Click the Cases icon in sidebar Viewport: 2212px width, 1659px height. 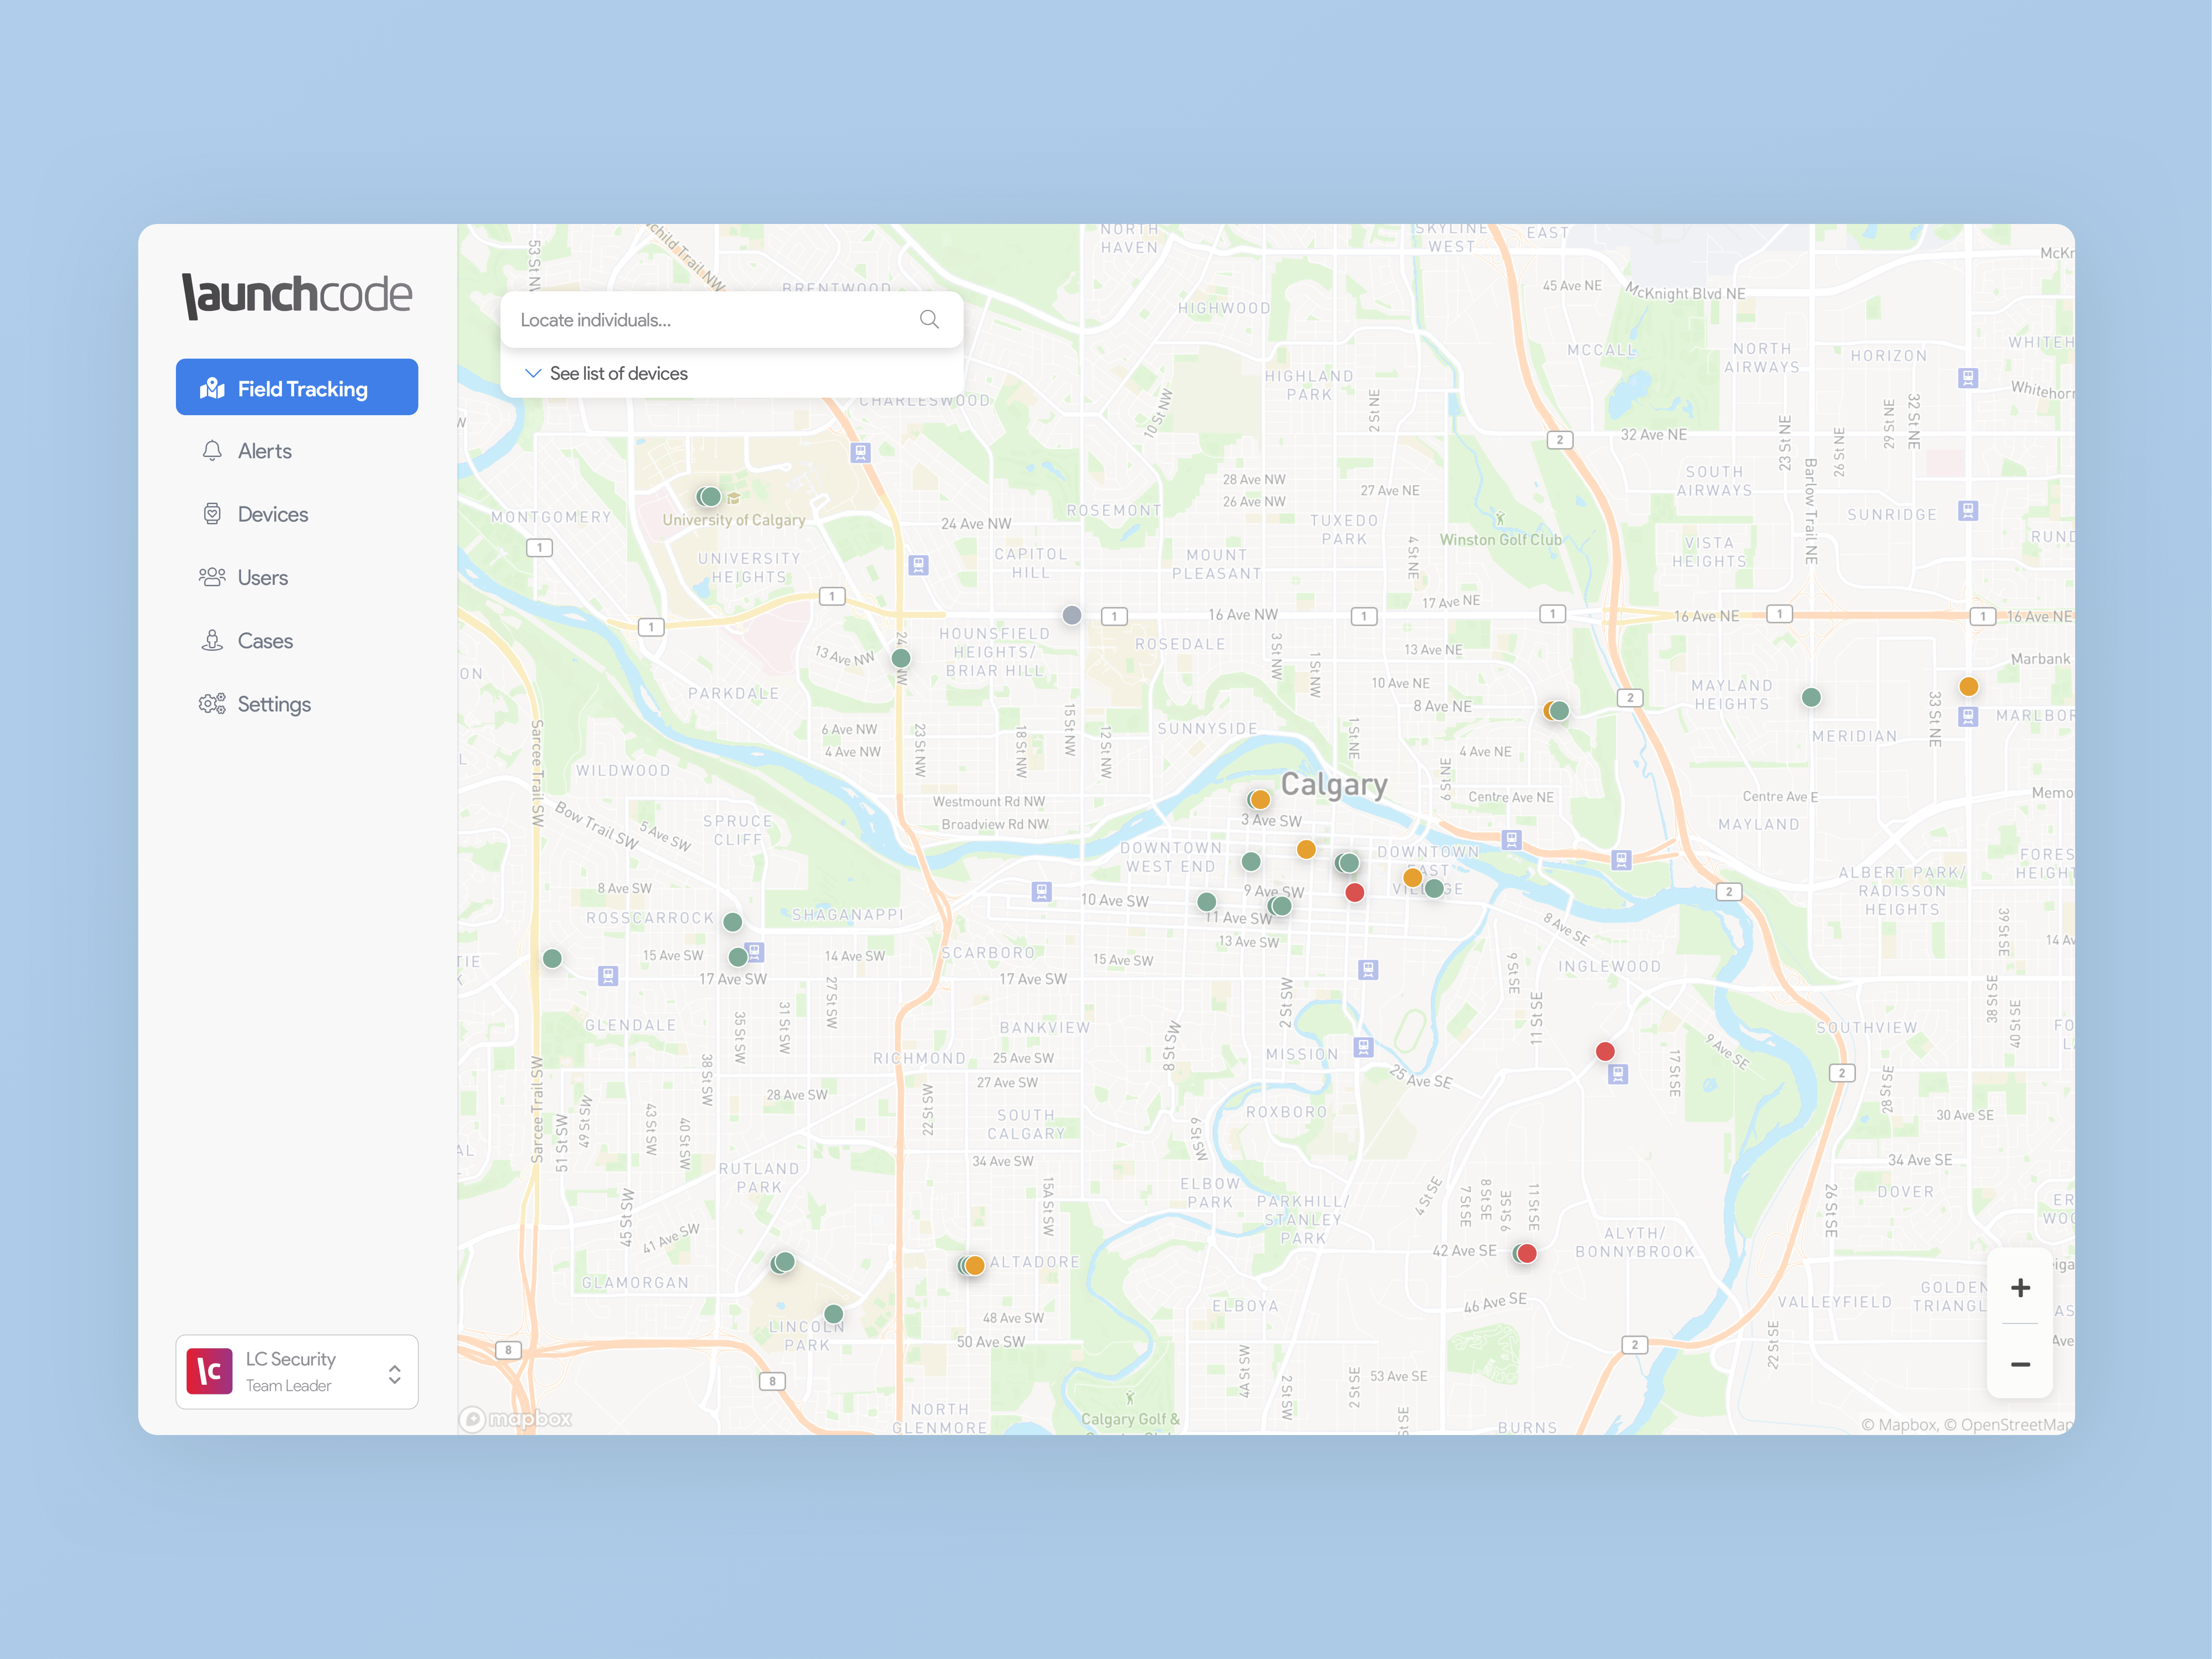[x=212, y=641]
